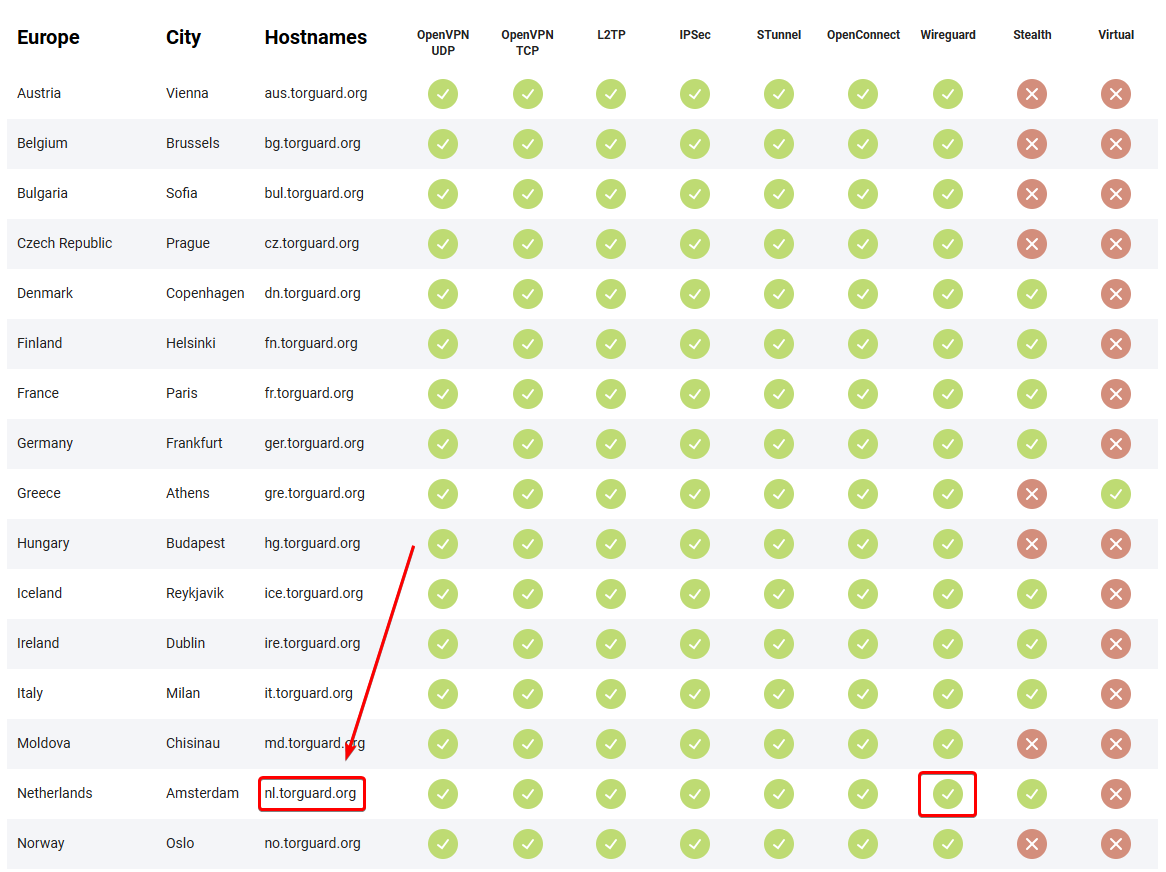Click the Czech Republic country cell
This screenshot has width=1166, height=872.
tap(65, 243)
